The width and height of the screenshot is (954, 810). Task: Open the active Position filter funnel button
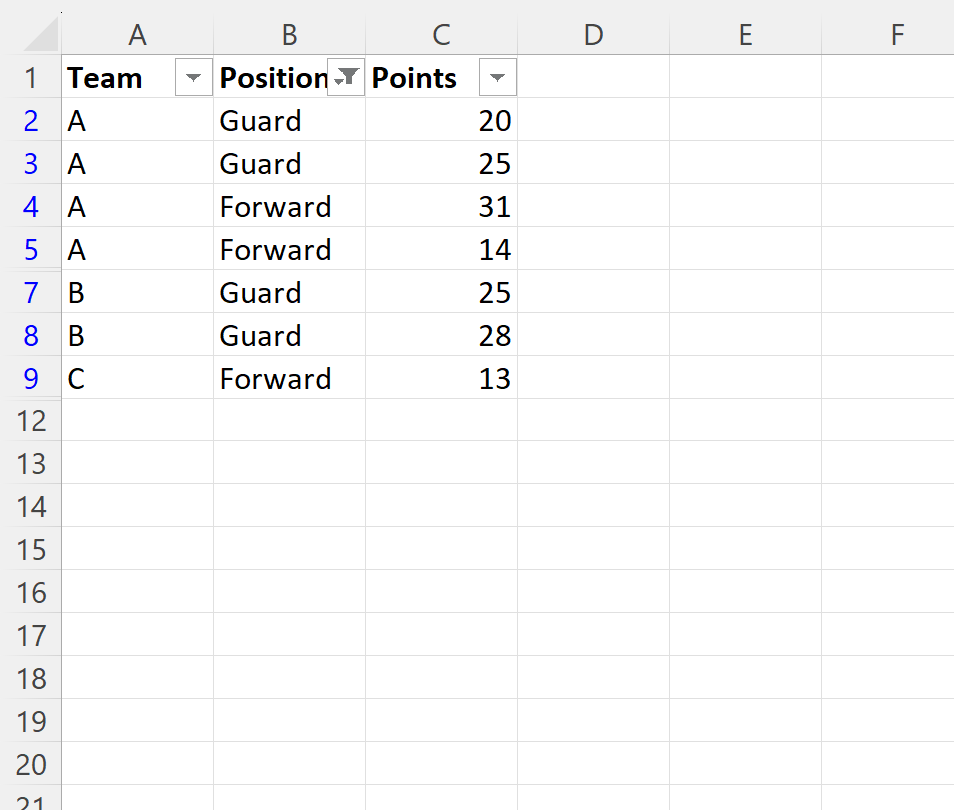(346, 77)
